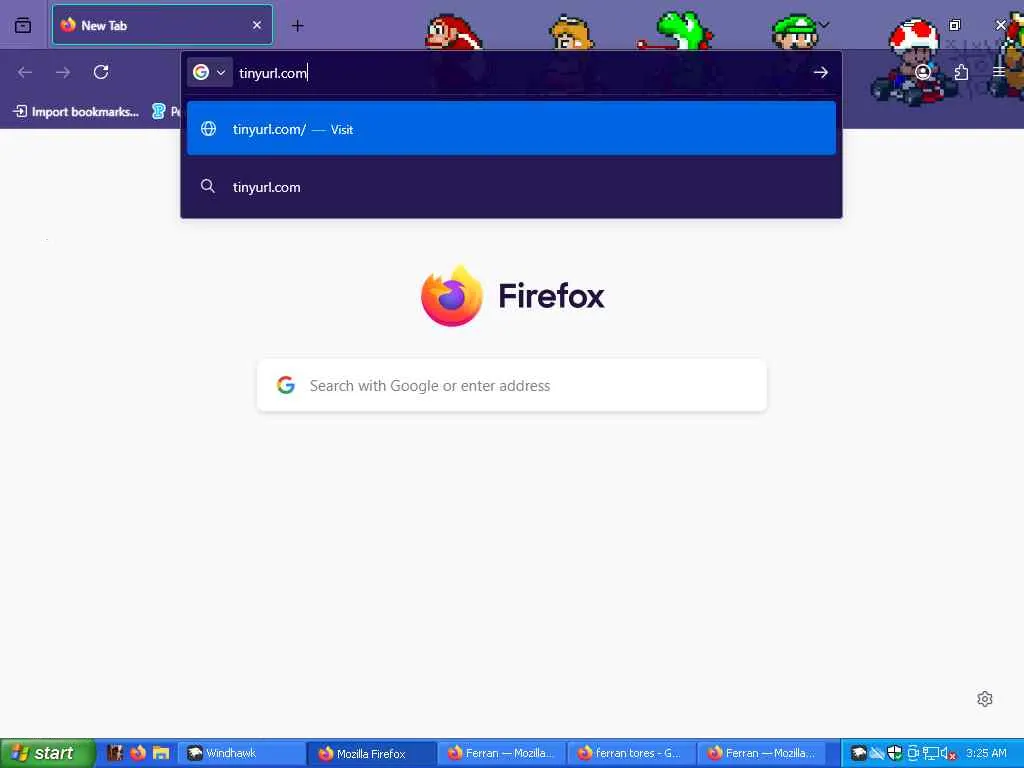Click the security shield tray icon
Viewport: 1024px width, 768px height.
(895, 753)
